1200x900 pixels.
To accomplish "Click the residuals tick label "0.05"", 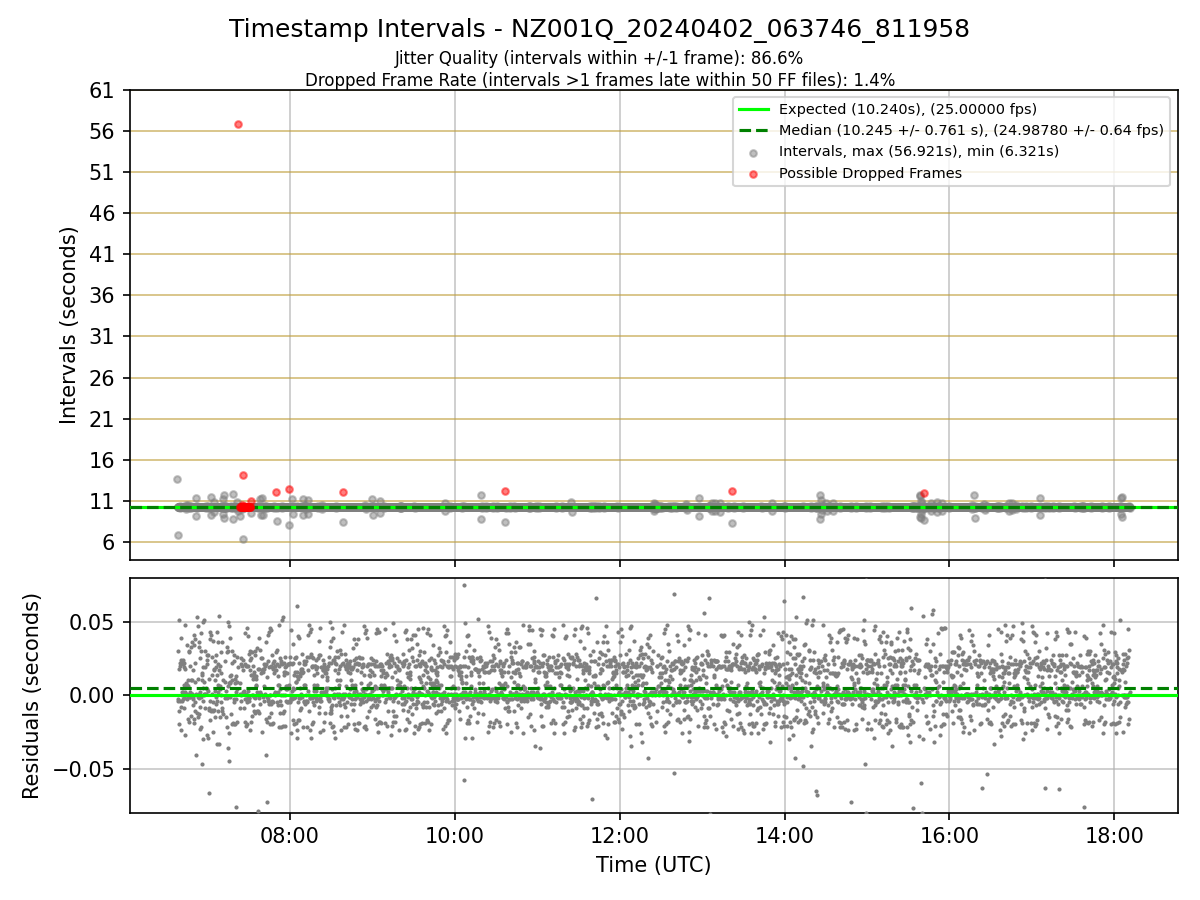I will click(x=94, y=622).
